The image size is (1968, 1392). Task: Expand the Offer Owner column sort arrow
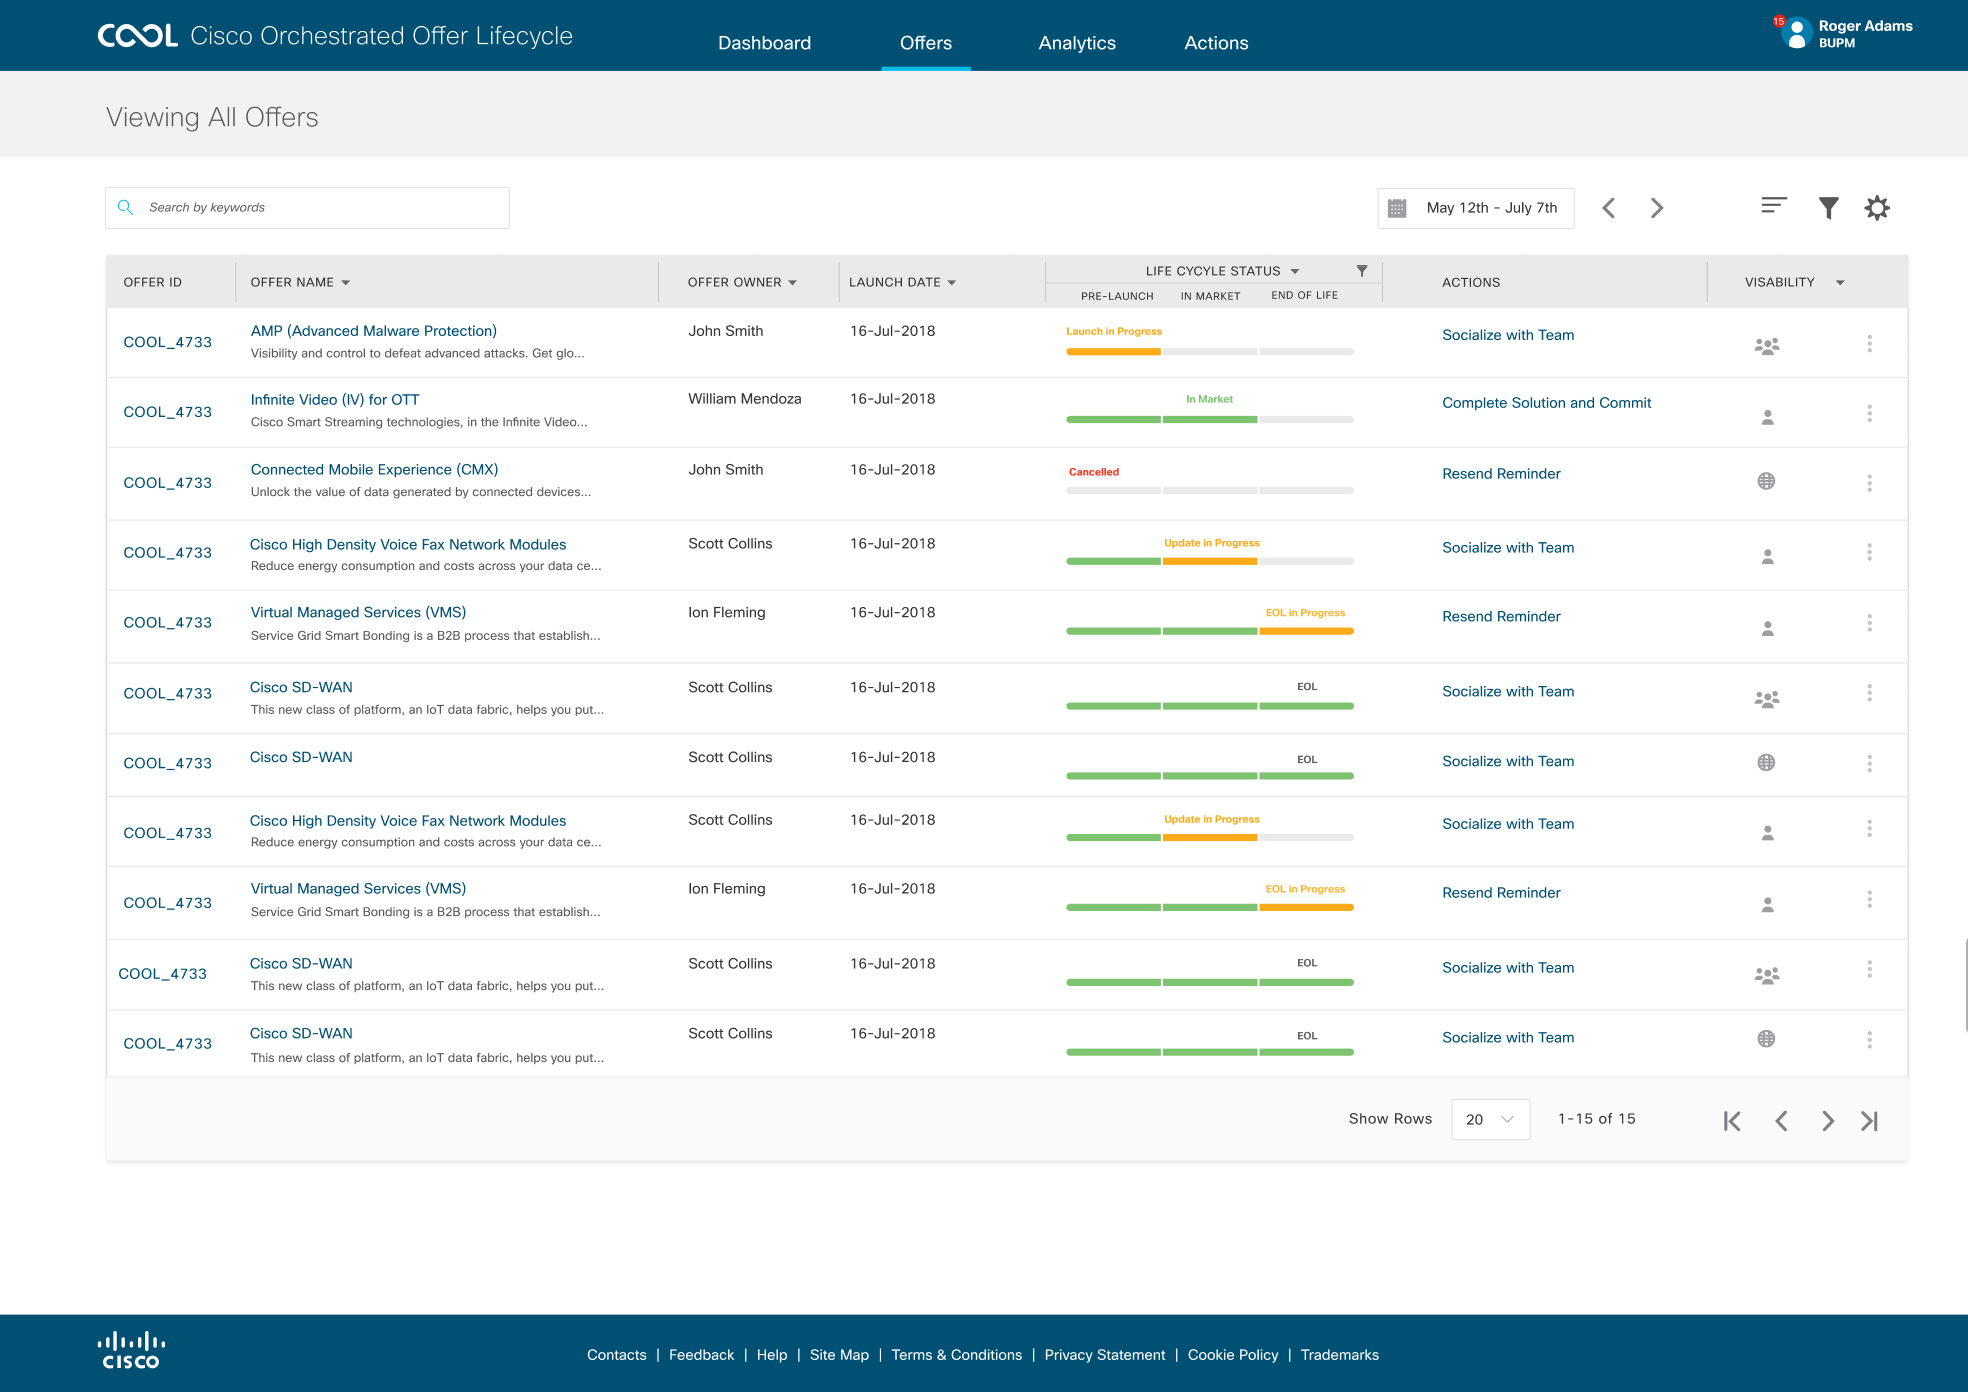click(x=793, y=283)
